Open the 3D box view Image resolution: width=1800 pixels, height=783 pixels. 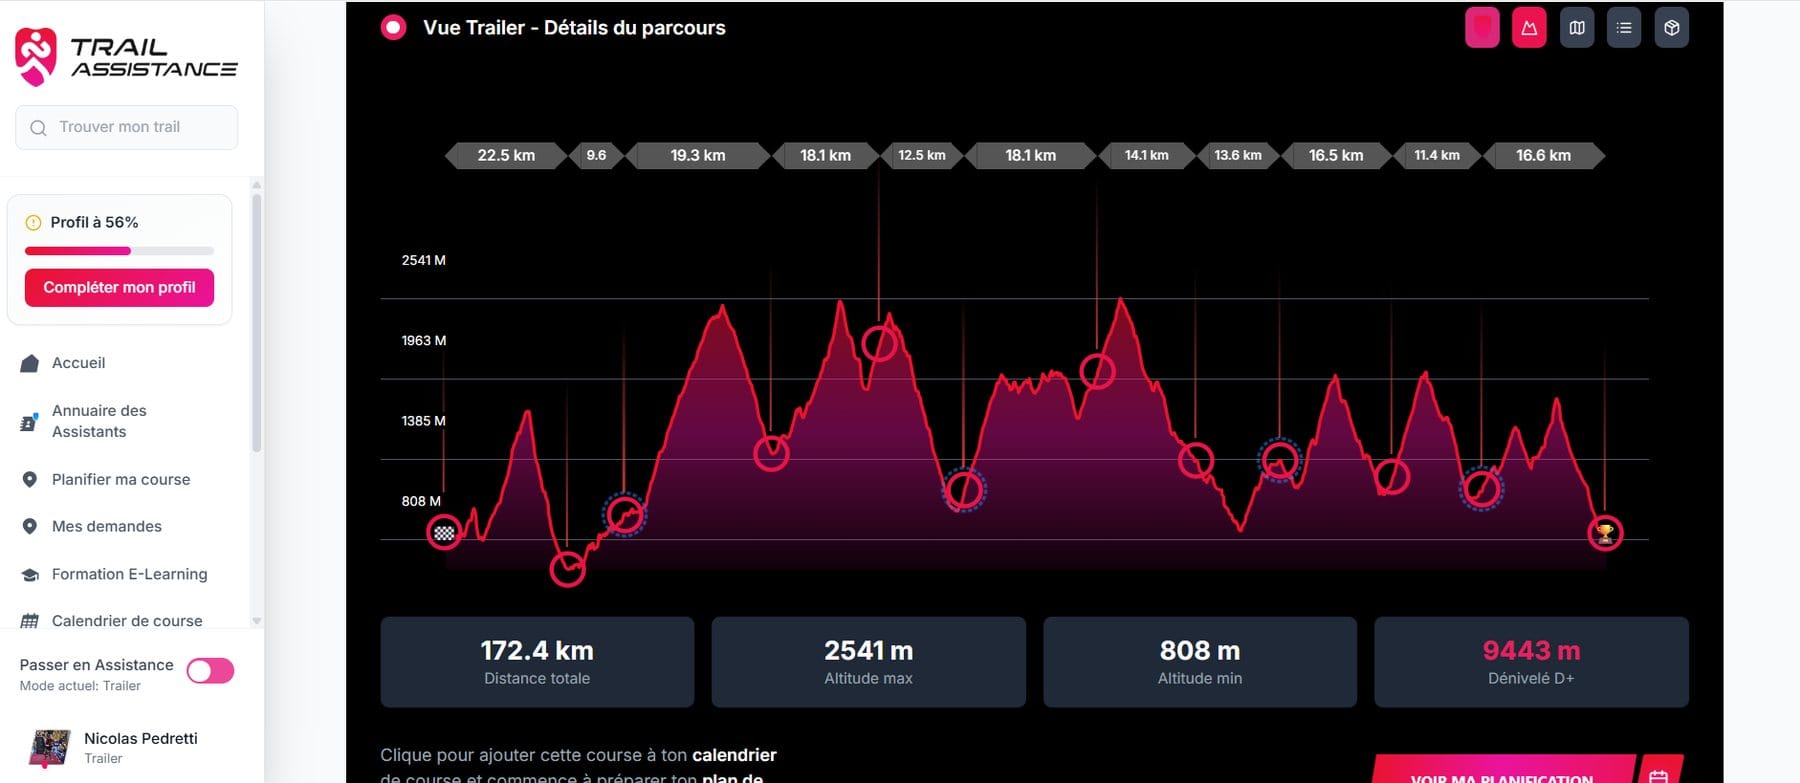coord(1671,28)
